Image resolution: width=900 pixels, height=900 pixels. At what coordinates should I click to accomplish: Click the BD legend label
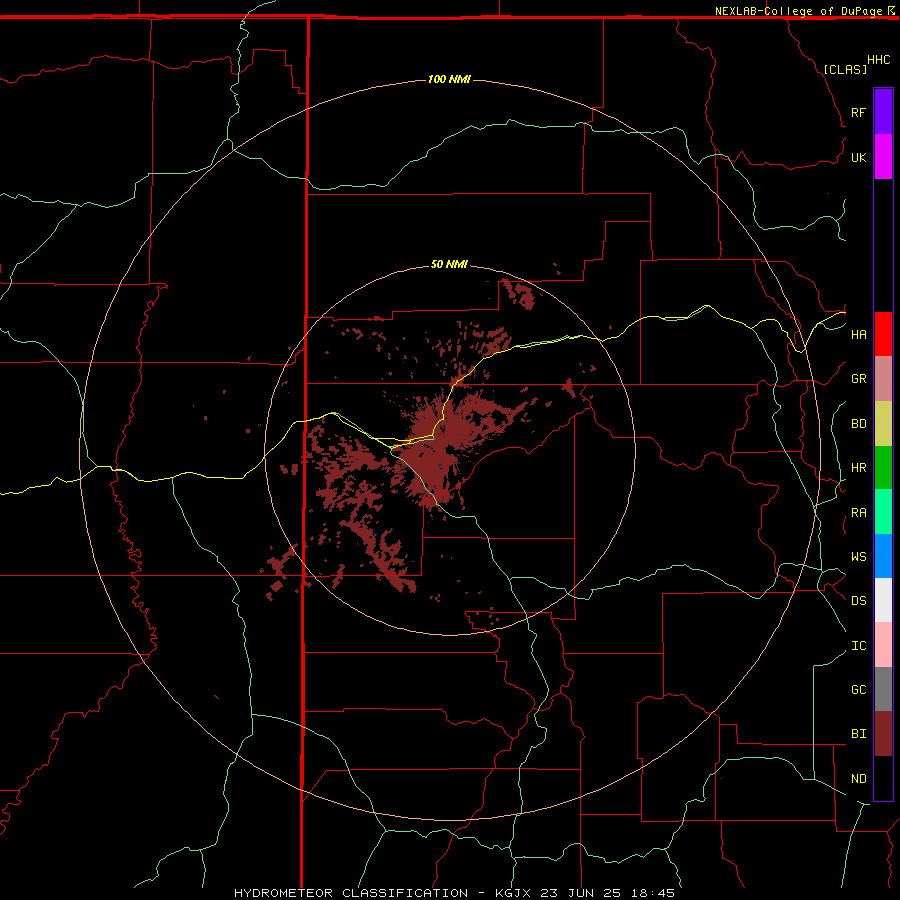pyautogui.click(x=858, y=424)
